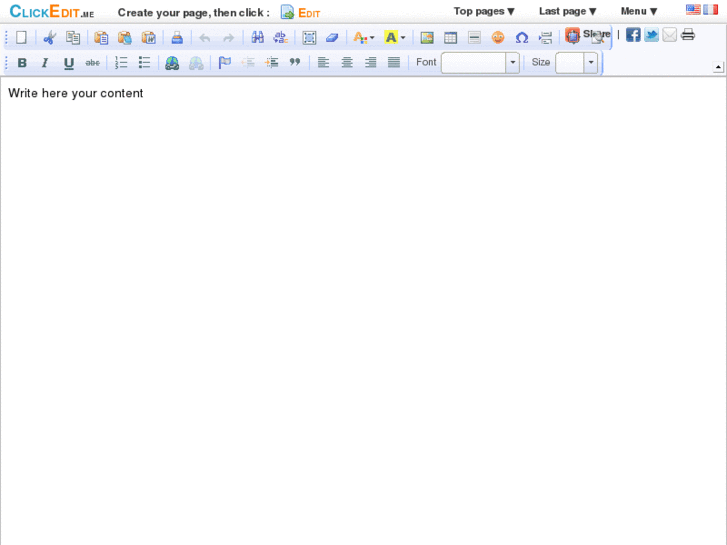Toggle numbered list

pos(121,63)
